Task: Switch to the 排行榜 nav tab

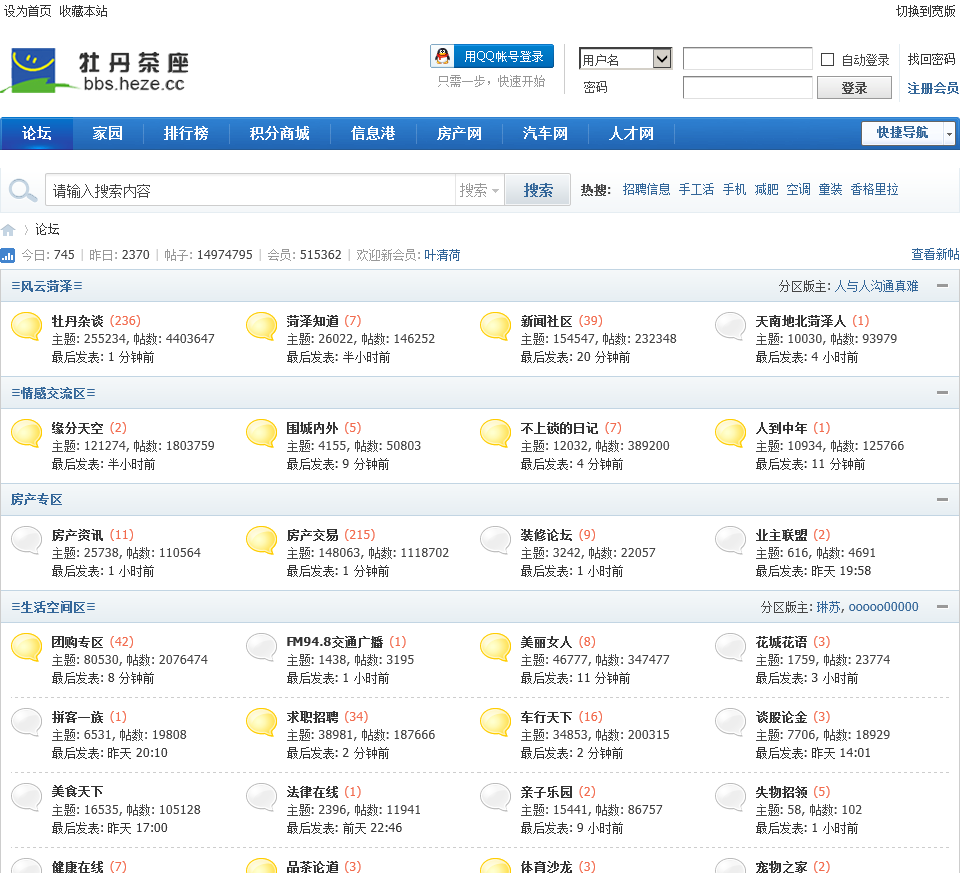Action: [x=186, y=133]
